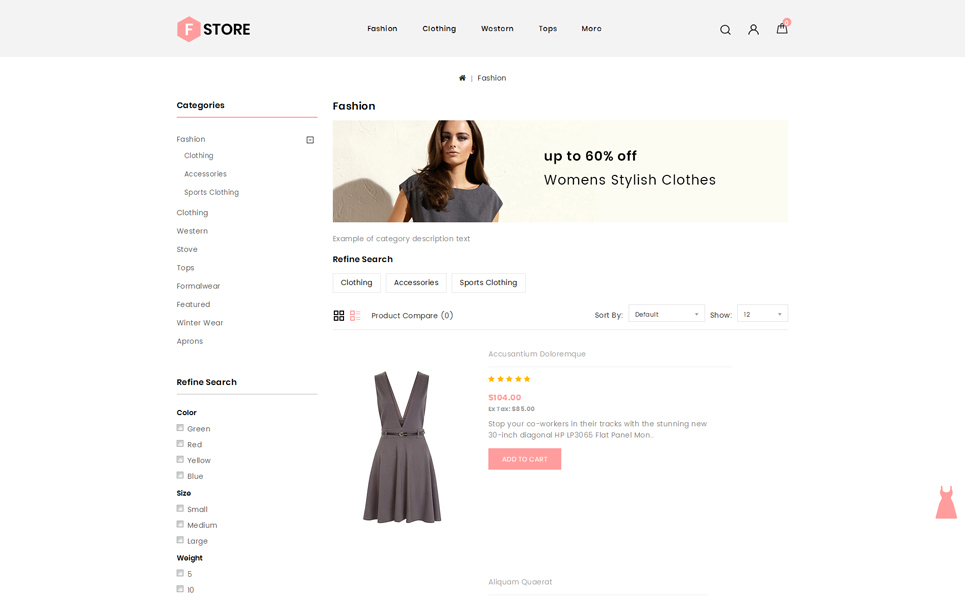This screenshot has height=600, width=965.
Task: Click the Fashion breadcrumb link
Action: 492,78
